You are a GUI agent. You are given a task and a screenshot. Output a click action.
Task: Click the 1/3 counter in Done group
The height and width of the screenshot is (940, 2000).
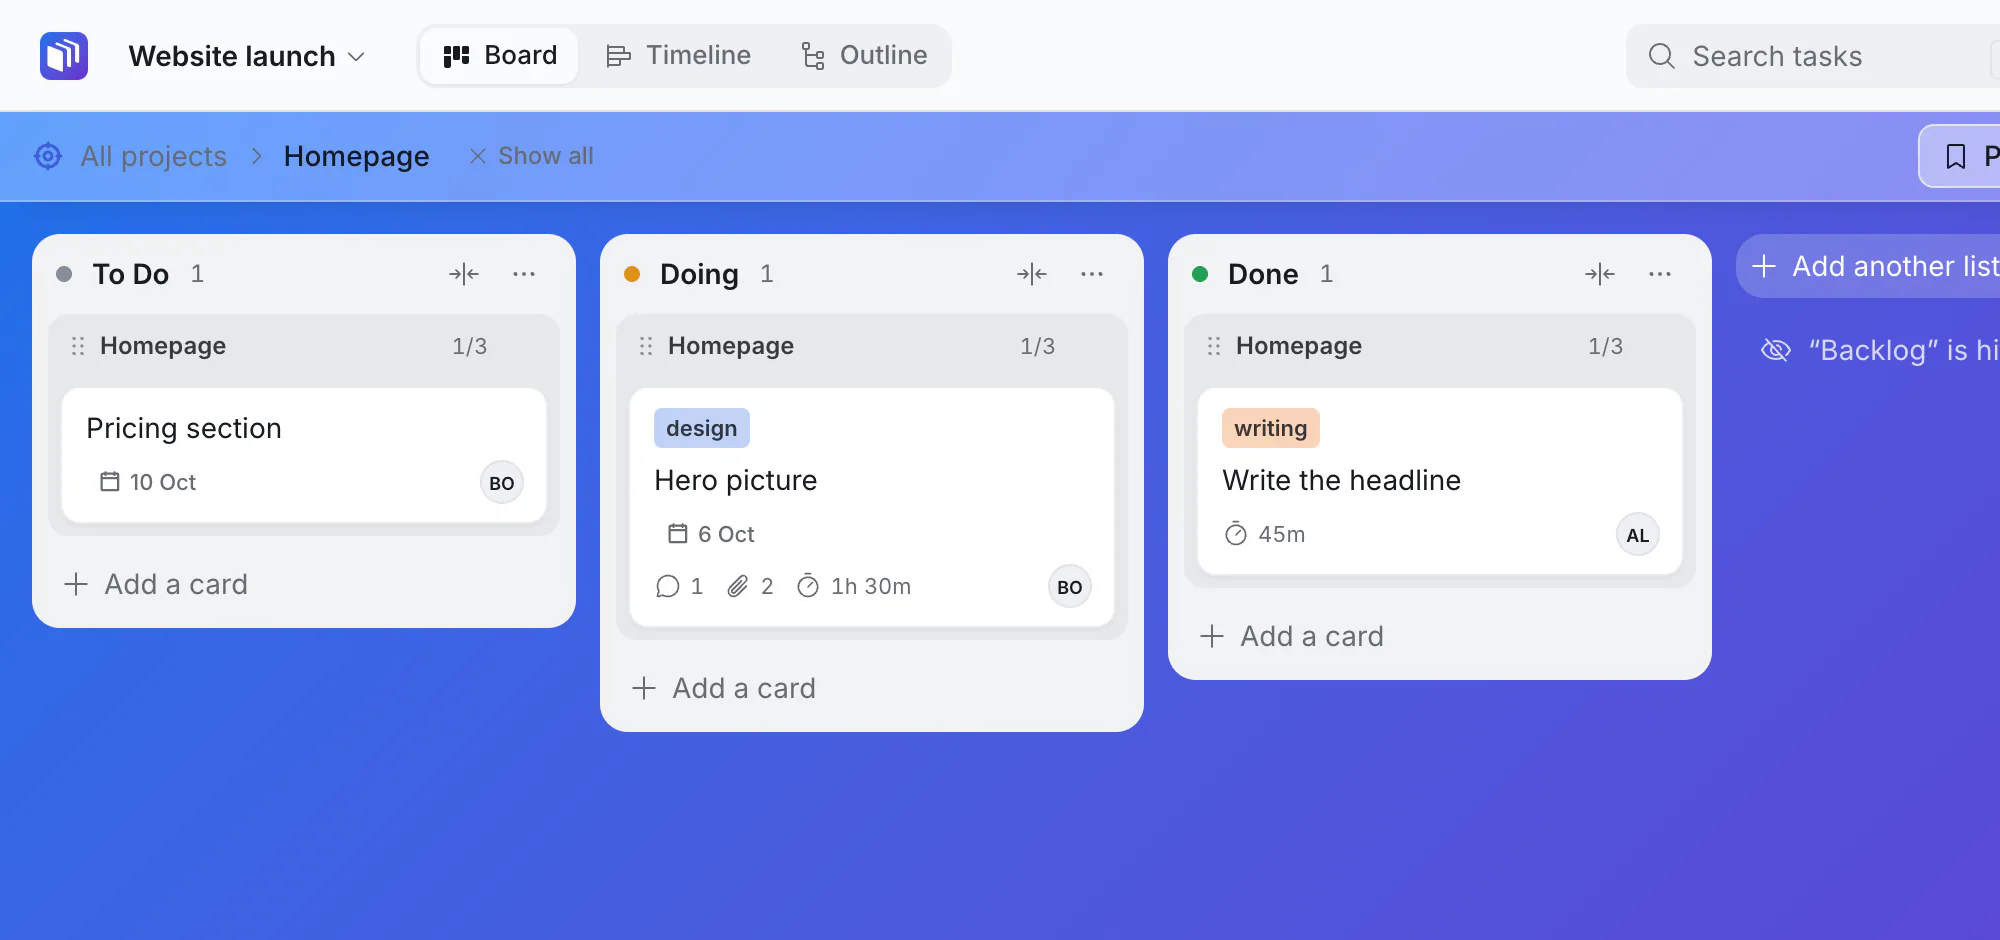coord(1606,346)
